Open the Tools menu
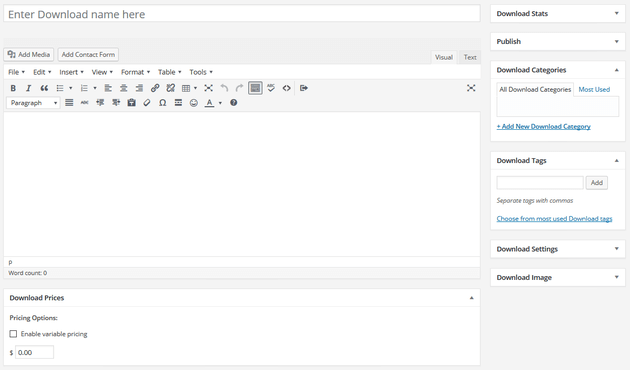This screenshot has height=370, width=630. pos(201,72)
